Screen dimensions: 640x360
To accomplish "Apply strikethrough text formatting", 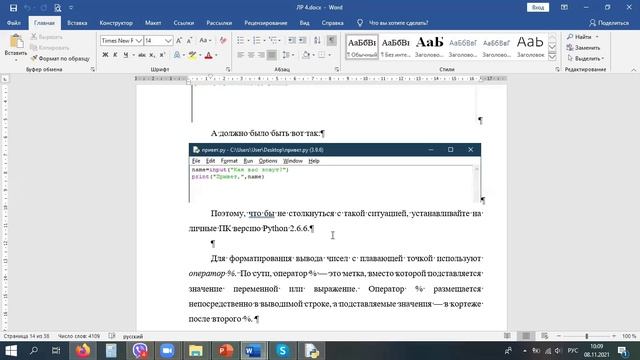I will pyautogui.click(x=142, y=55).
